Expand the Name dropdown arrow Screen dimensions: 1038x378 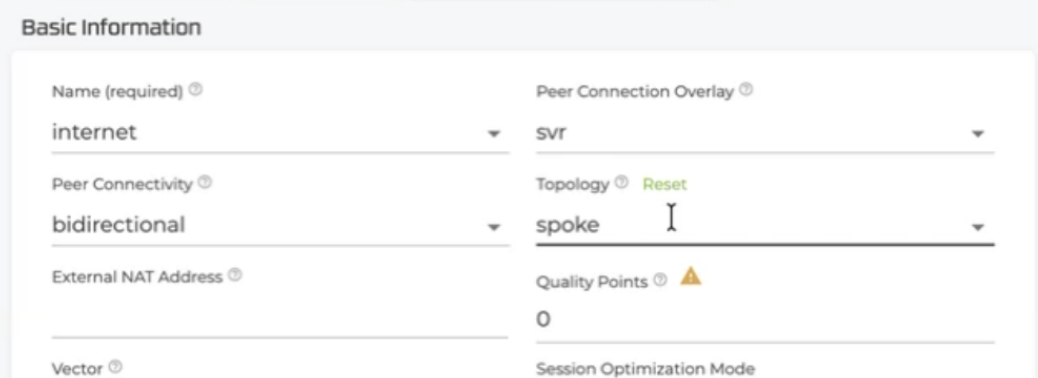[x=493, y=134]
